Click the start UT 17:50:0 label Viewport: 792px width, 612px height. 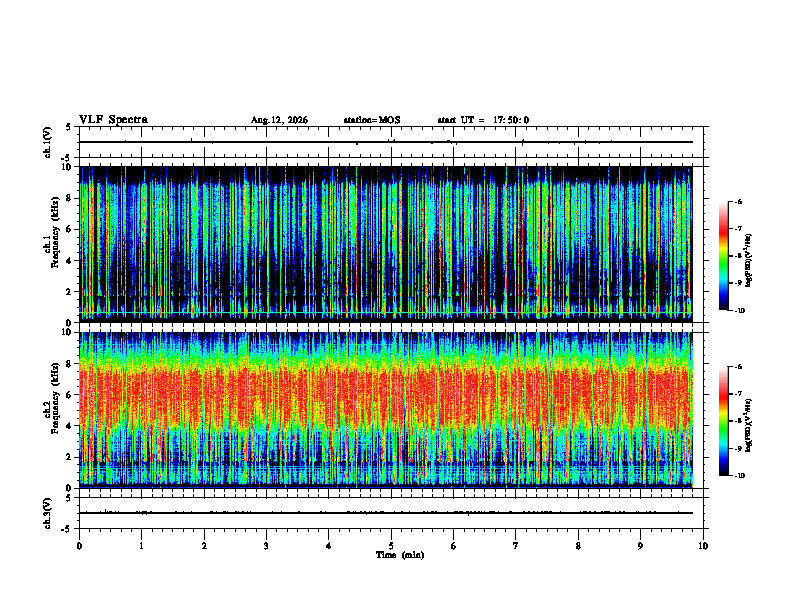coord(483,120)
